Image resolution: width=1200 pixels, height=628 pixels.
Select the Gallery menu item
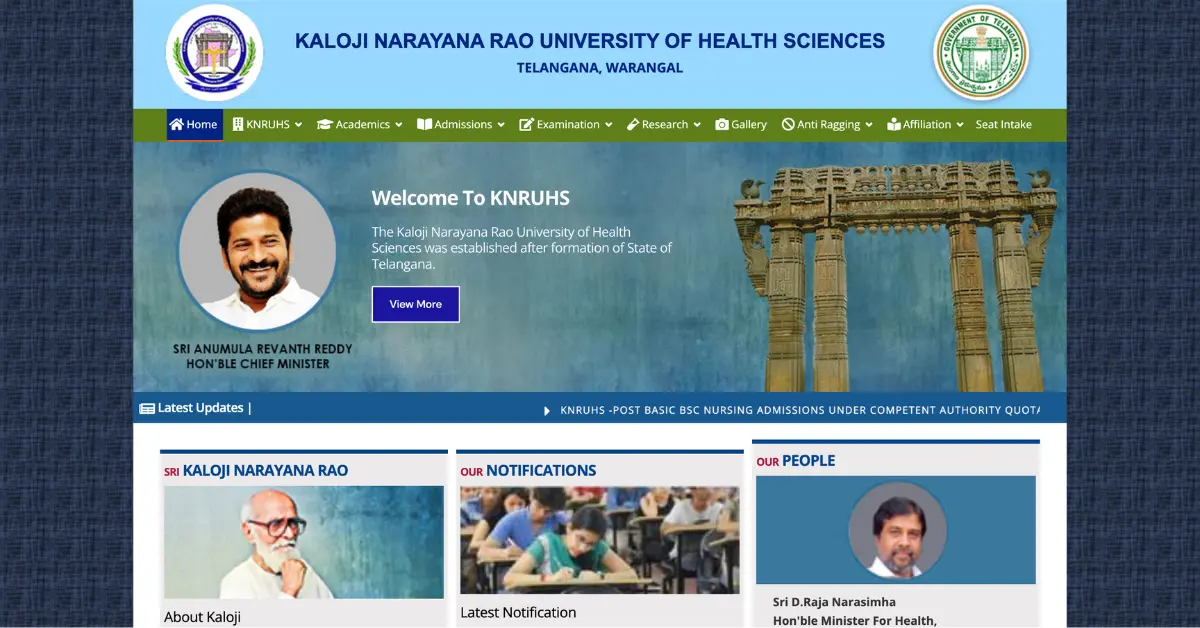click(748, 125)
